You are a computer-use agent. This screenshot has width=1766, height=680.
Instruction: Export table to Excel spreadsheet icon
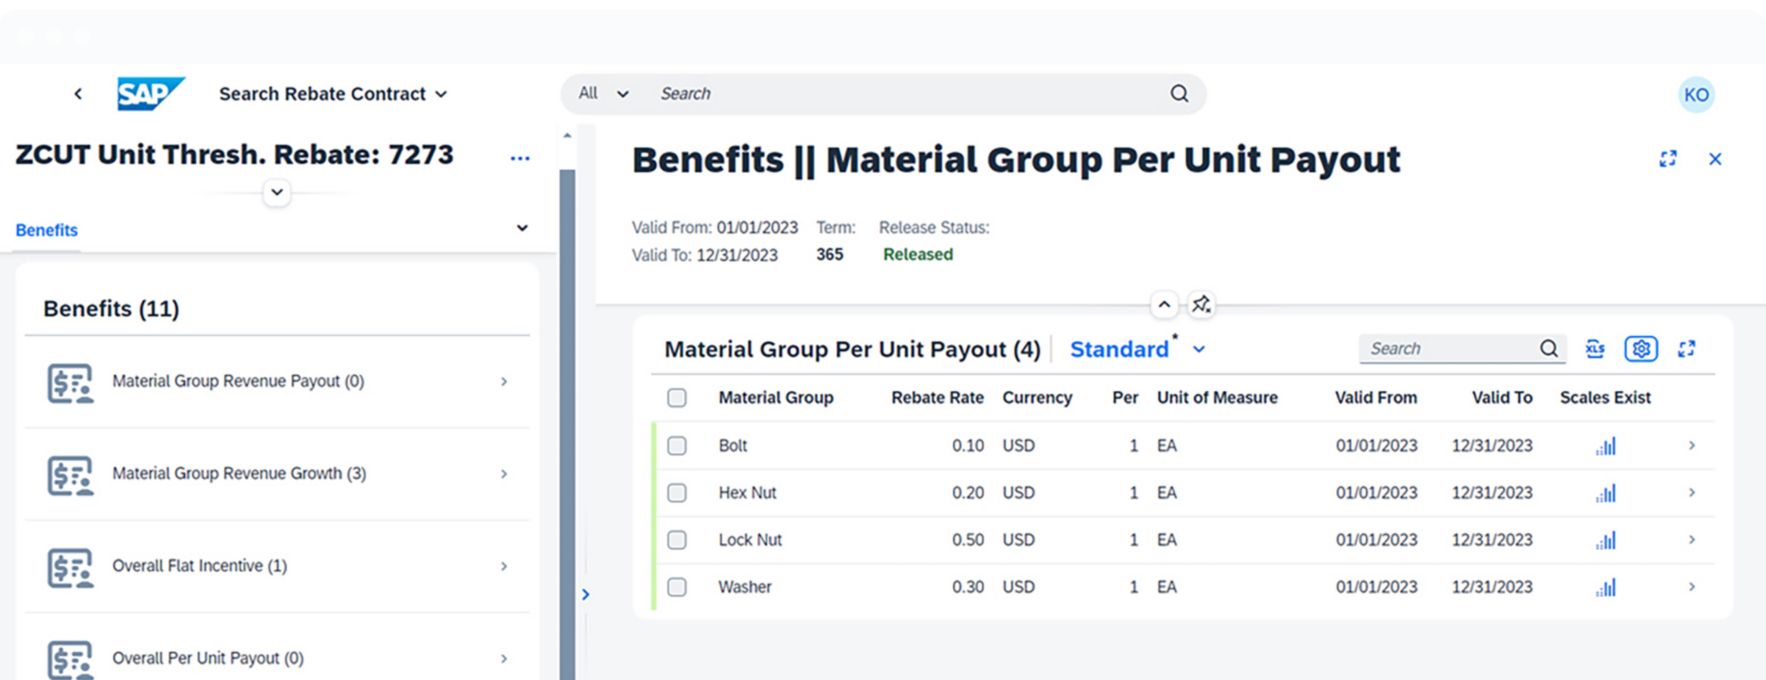1595,349
